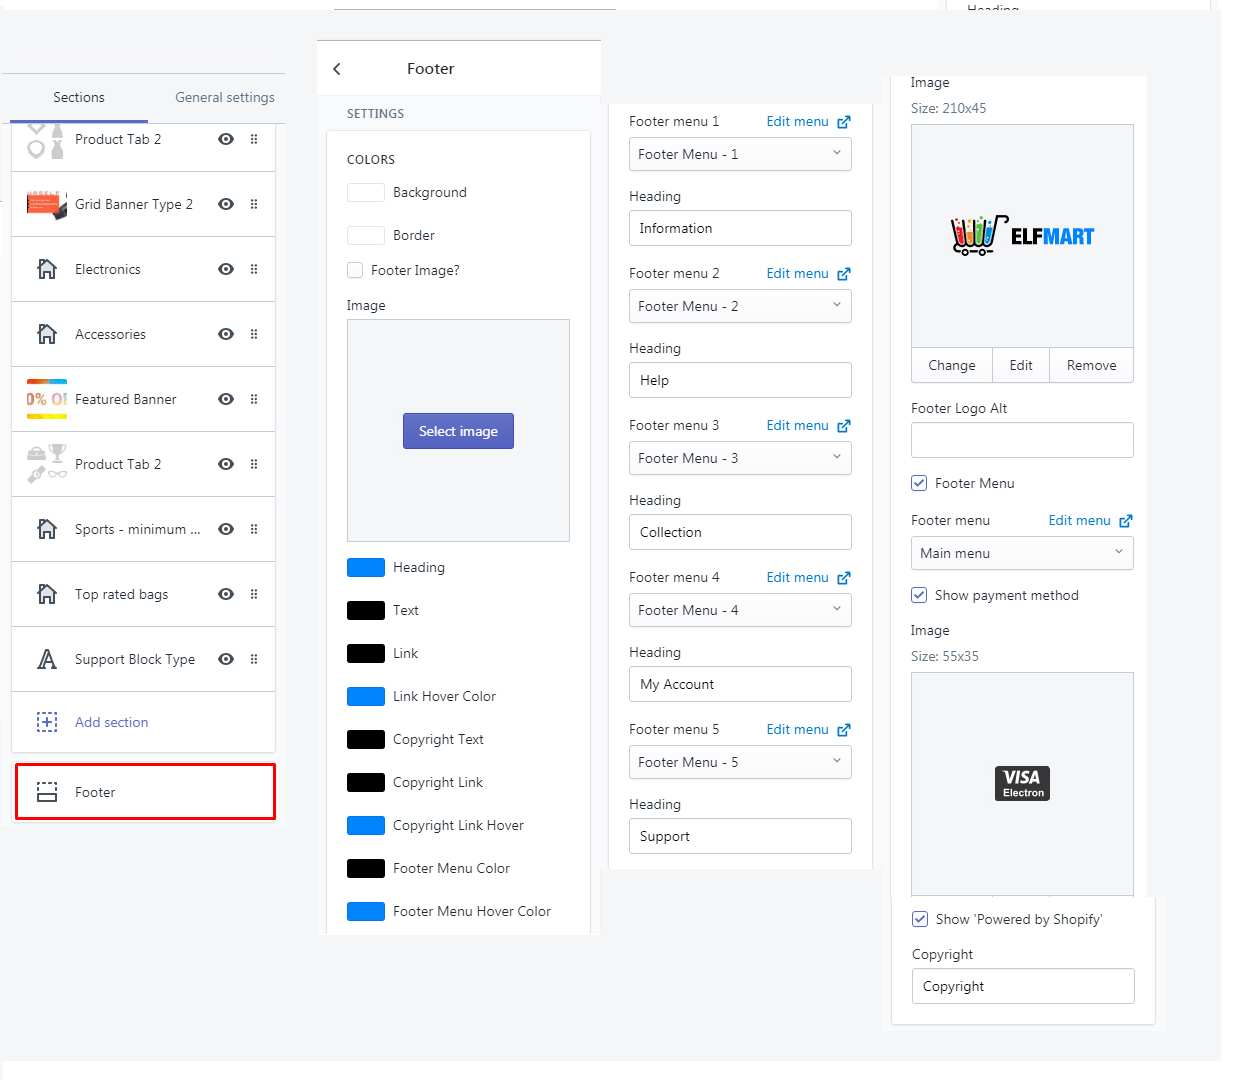Uncheck Show payment method checkbox
The height and width of the screenshot is (1080, 1233).
point(919,595)
